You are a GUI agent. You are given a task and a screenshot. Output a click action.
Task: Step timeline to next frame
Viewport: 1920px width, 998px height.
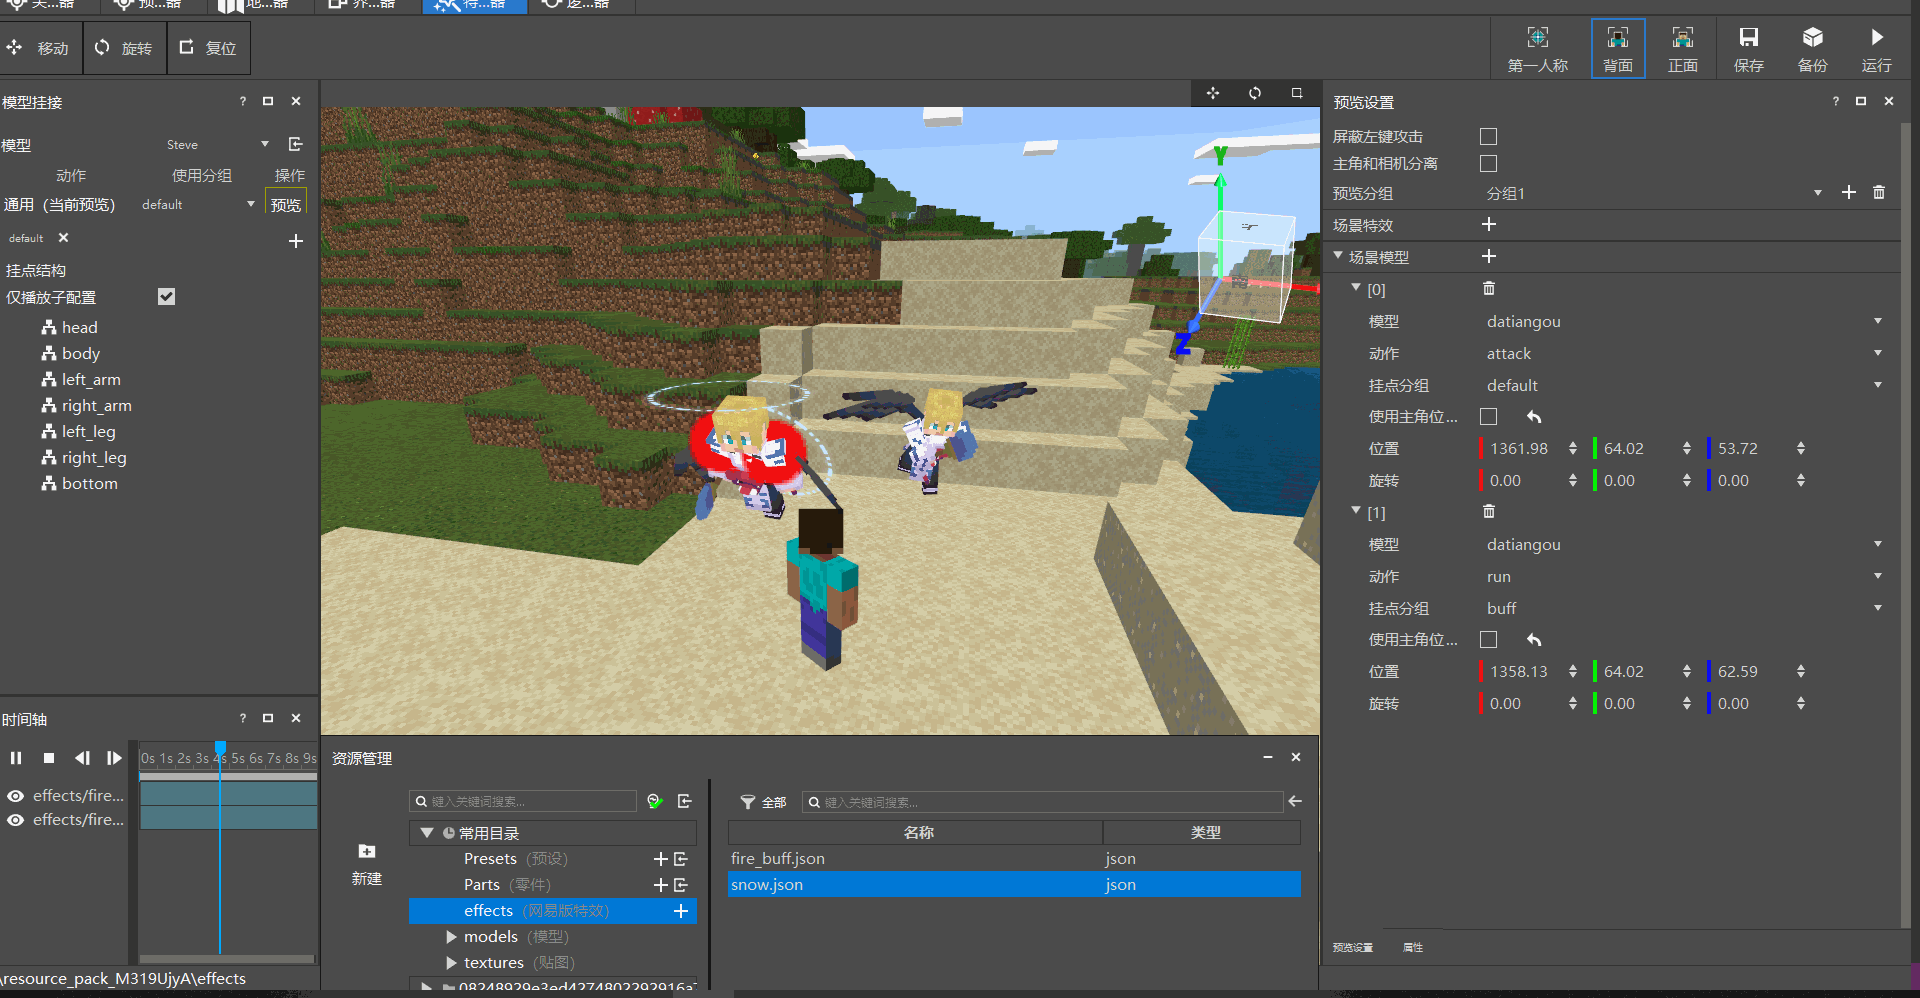114,758
